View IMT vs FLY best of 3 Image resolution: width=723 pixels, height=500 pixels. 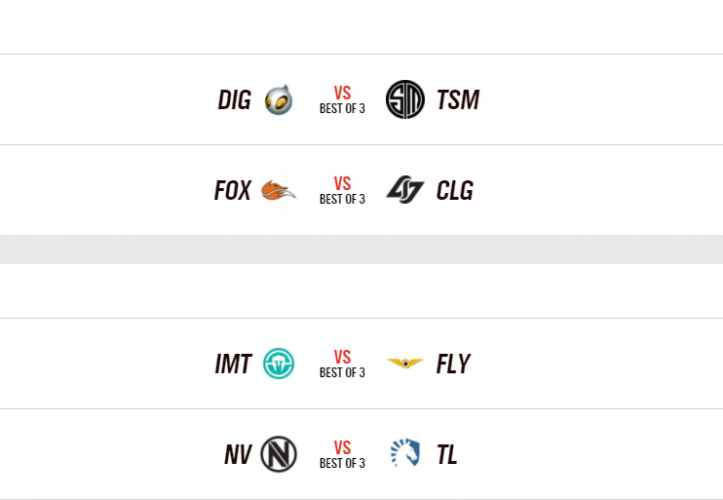[342, 364]
